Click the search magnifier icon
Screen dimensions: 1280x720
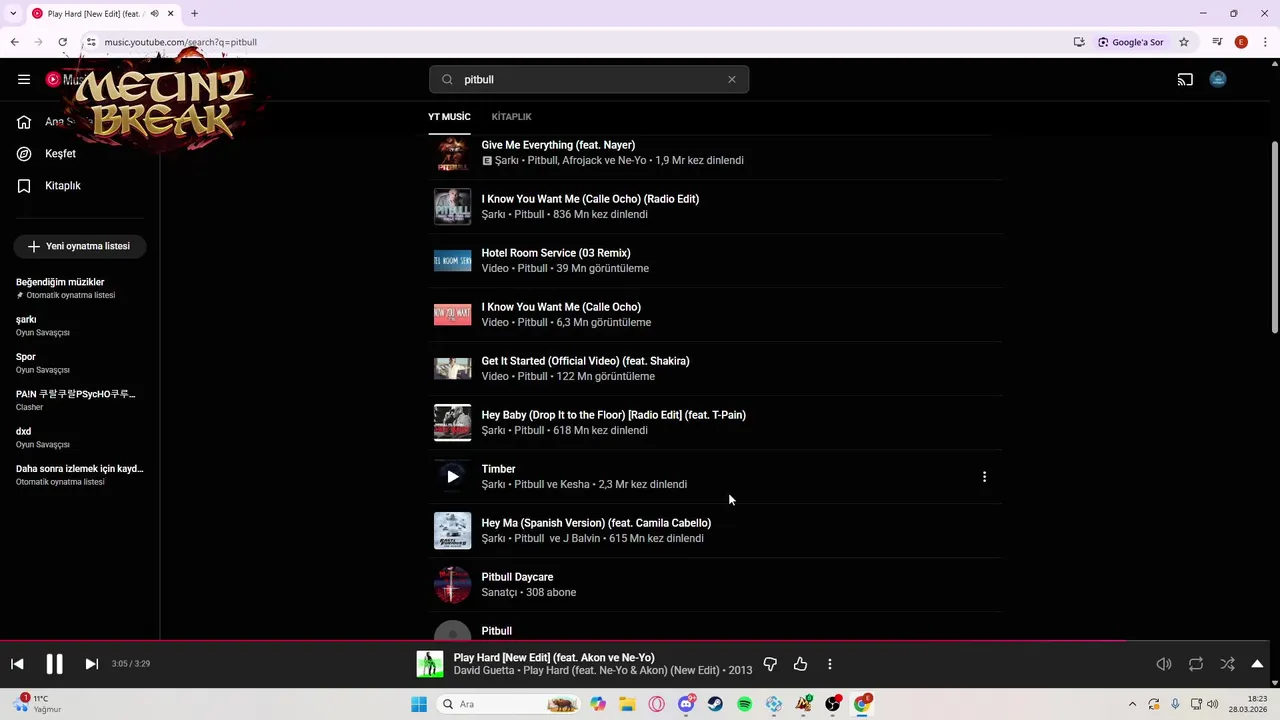point(447,80)
